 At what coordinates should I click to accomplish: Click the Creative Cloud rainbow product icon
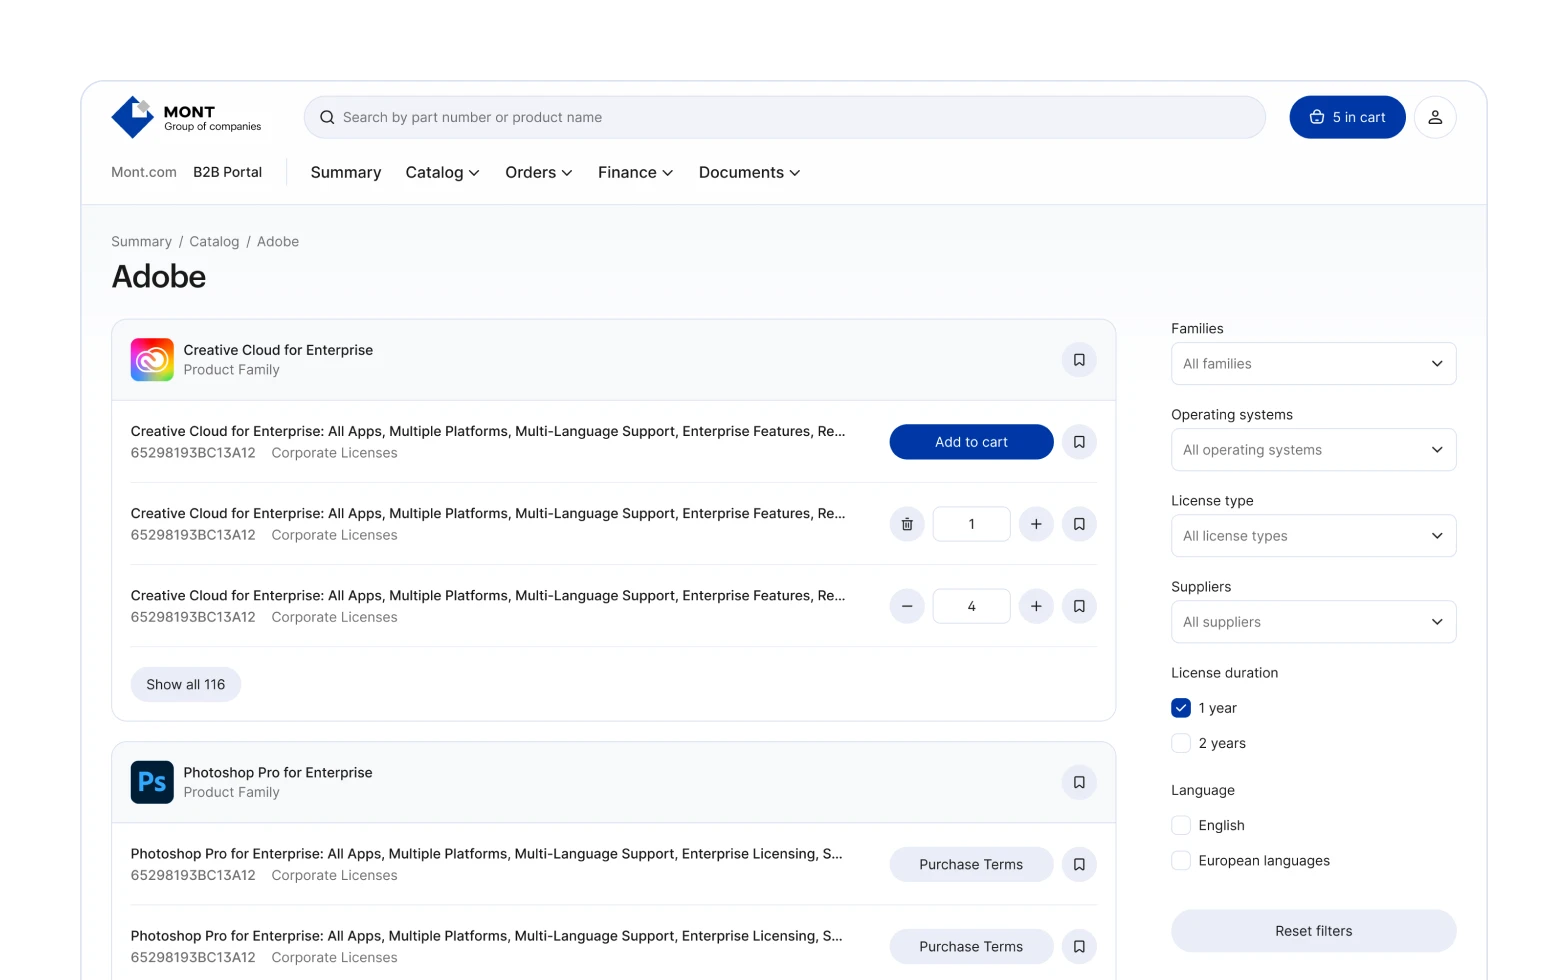pyautogui.click(x=152, y=360)
